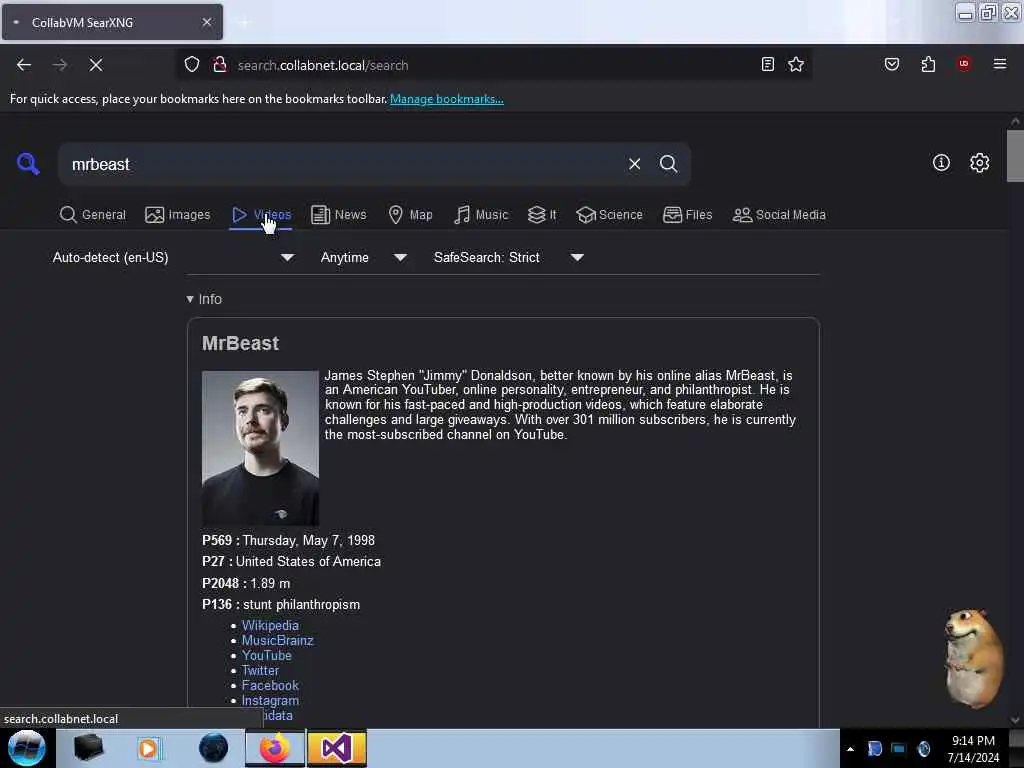Click the page vertical scrollbar thumb

(x=1015, y=155)
